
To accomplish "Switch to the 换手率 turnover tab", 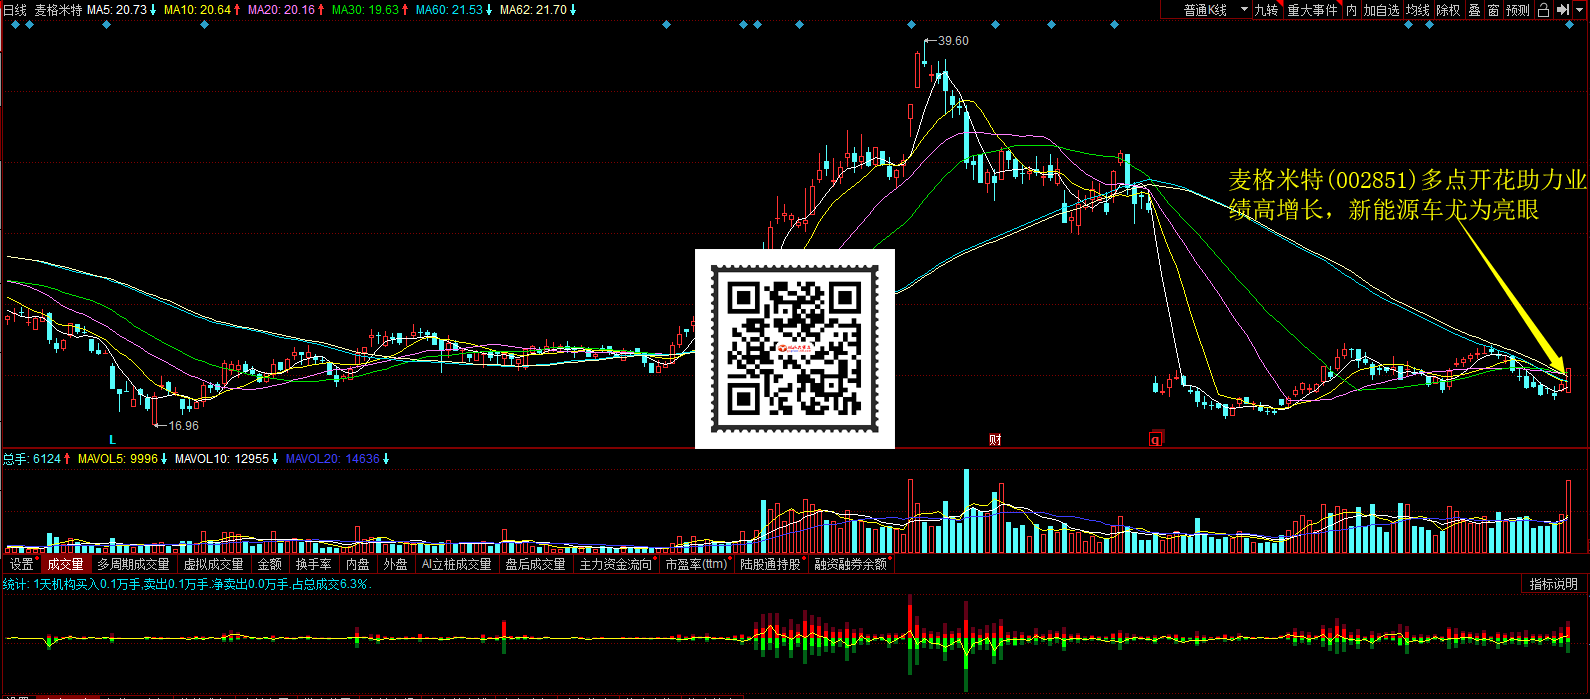I will tap(314, 564).
